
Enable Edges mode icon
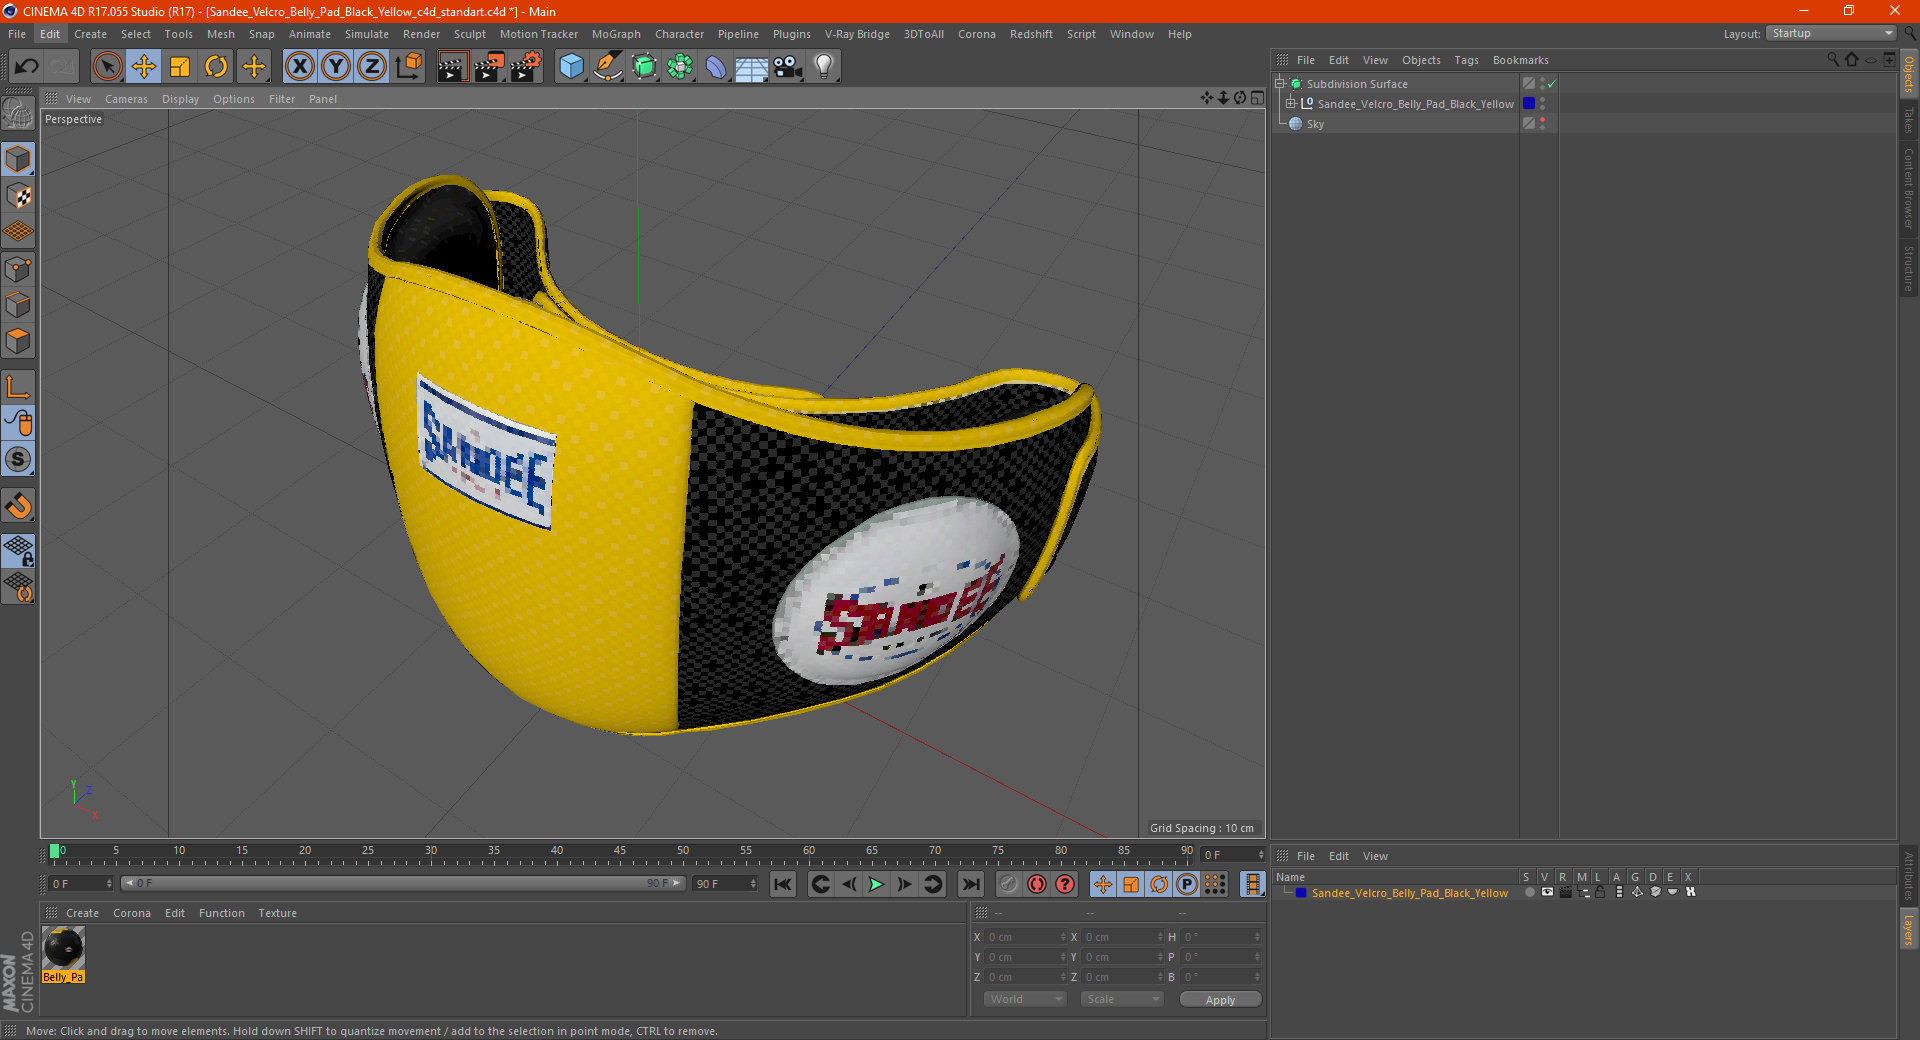[x=18, y=305]
